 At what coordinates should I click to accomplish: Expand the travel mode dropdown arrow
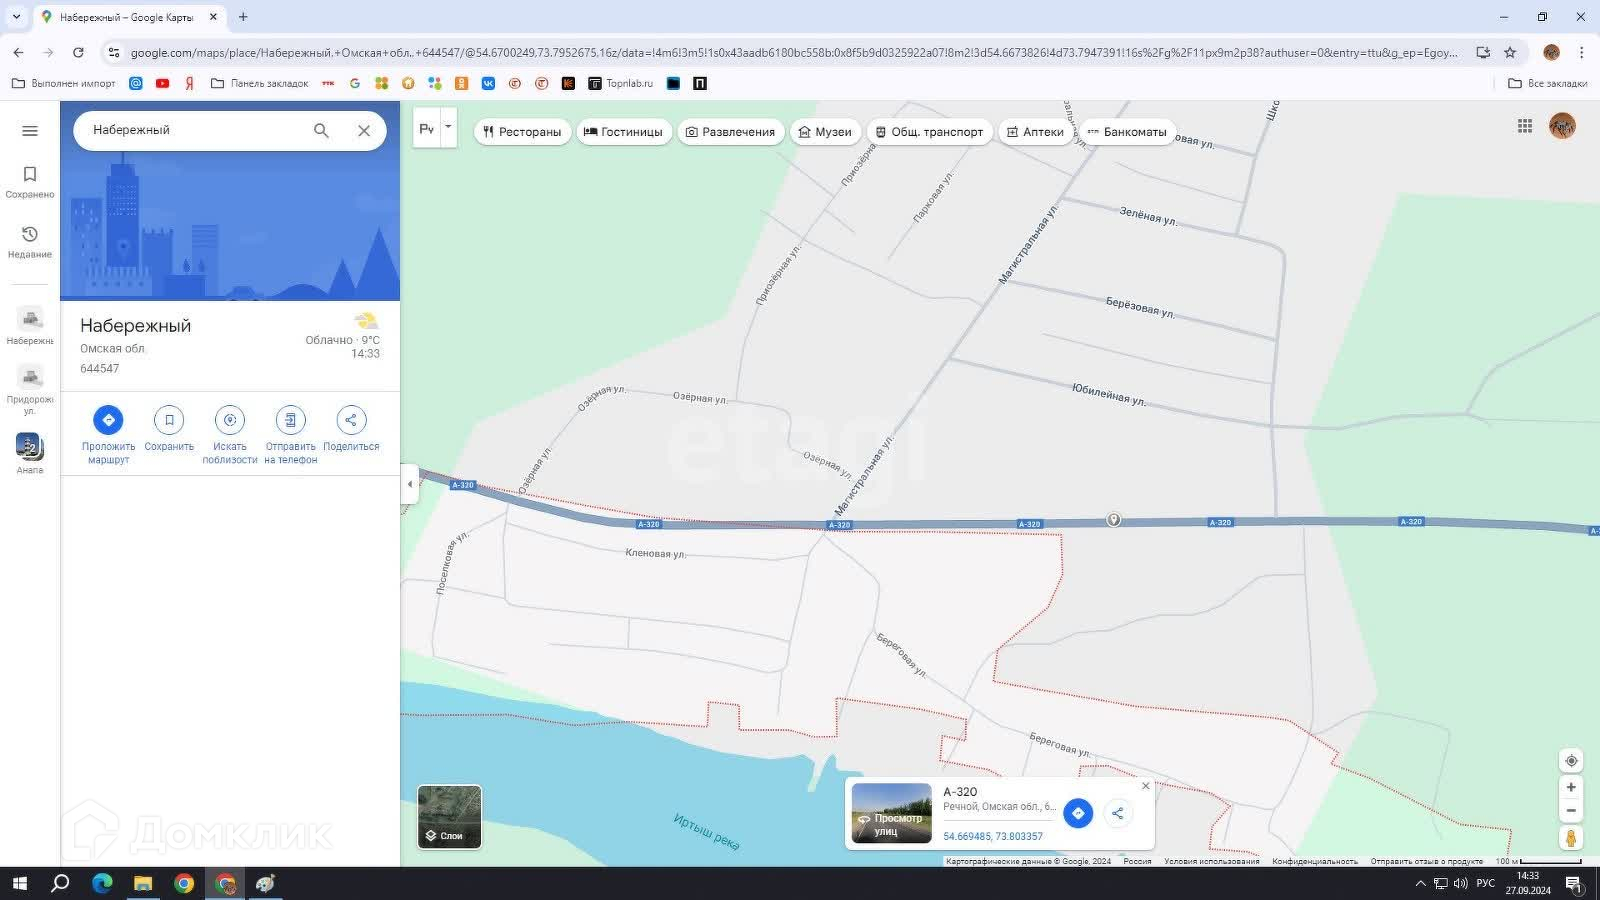pyautogui.click(x=448, y=127)
